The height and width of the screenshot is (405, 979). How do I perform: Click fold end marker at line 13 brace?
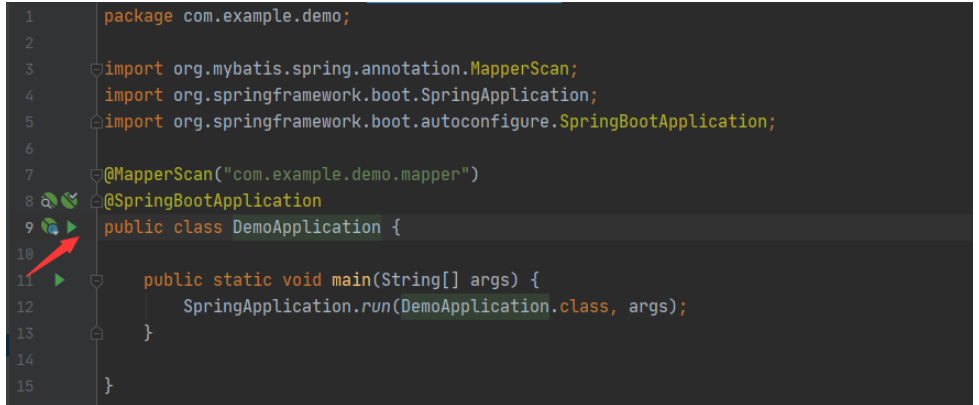click(97, 334)
